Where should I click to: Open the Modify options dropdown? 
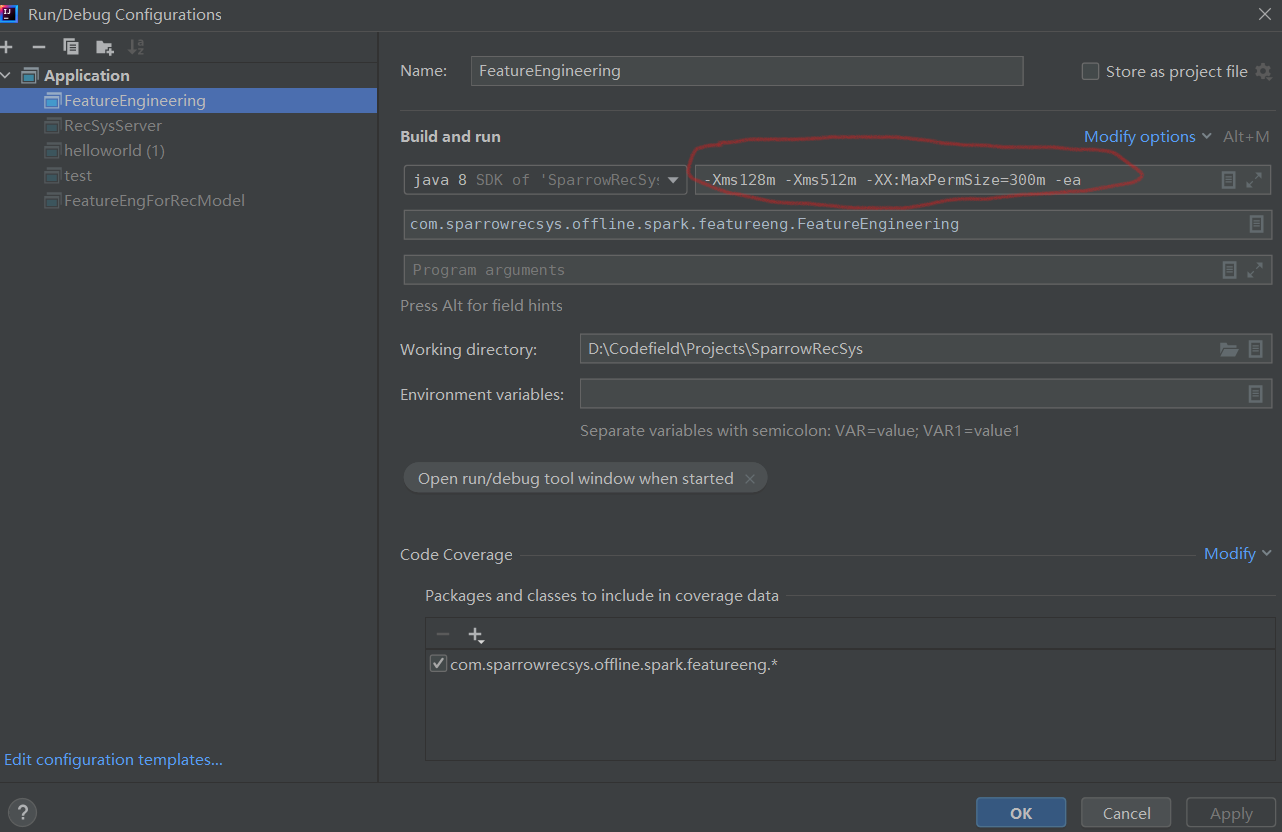[x=1148, y=136]
